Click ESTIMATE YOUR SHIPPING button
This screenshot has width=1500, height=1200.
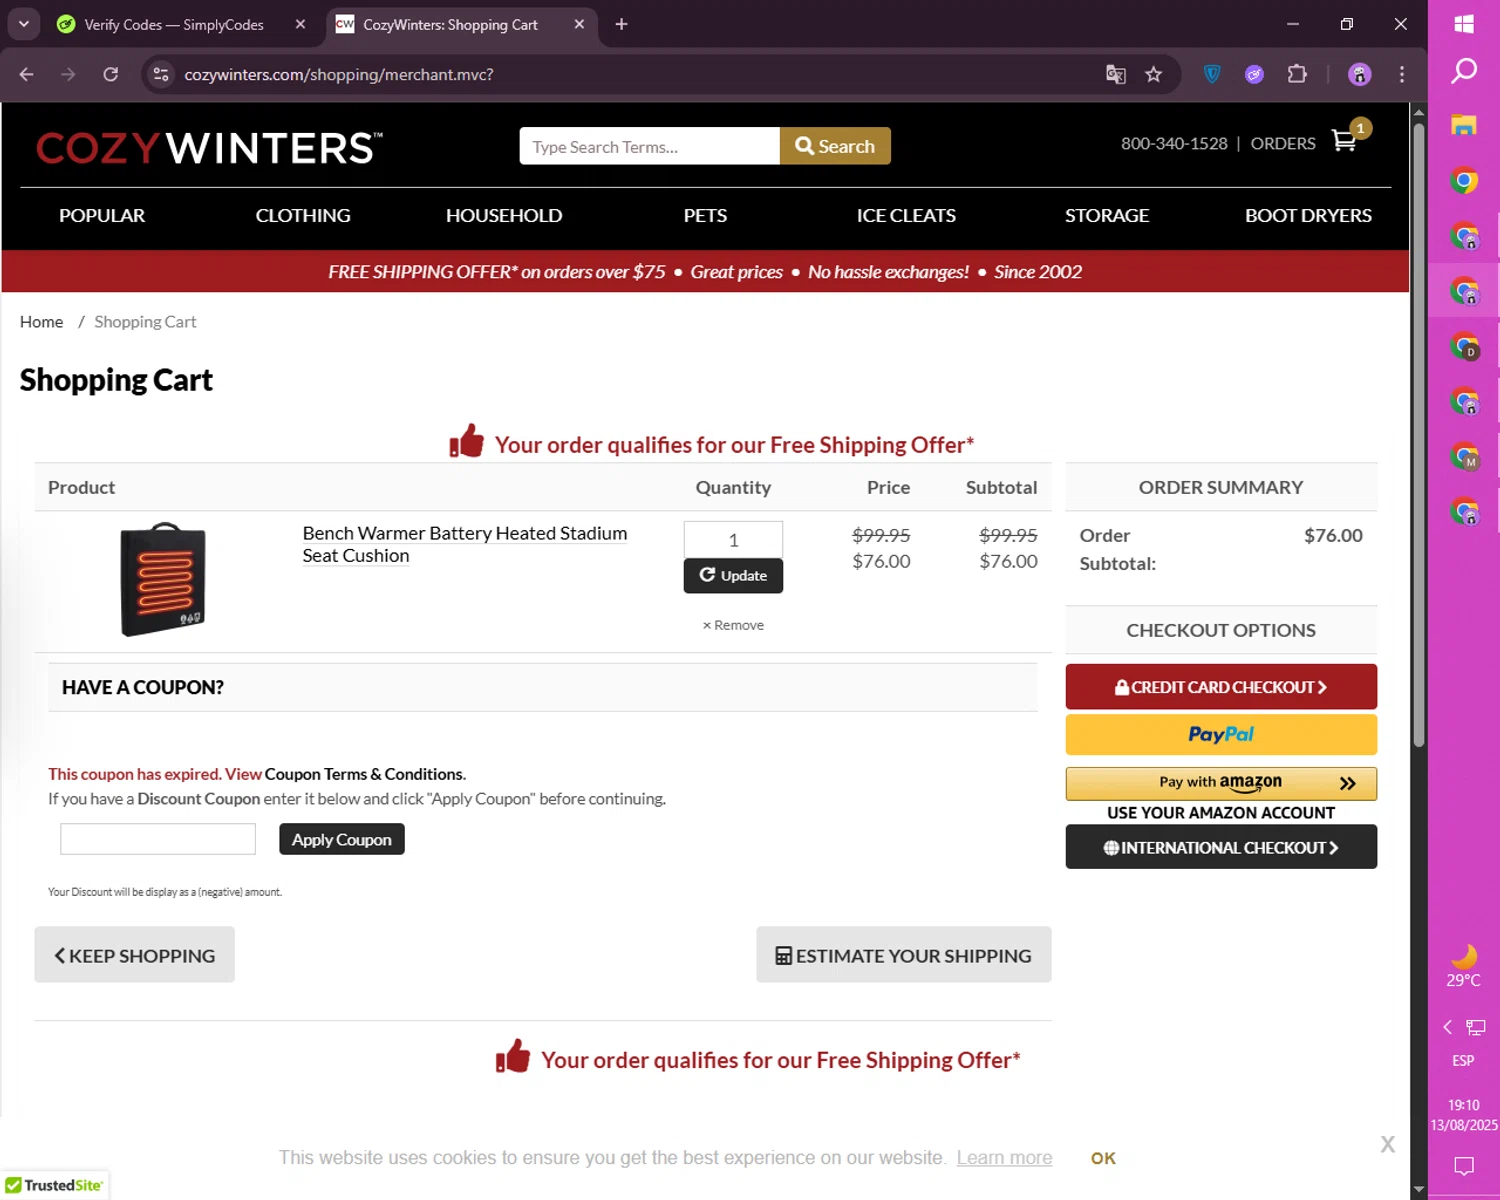903,955
